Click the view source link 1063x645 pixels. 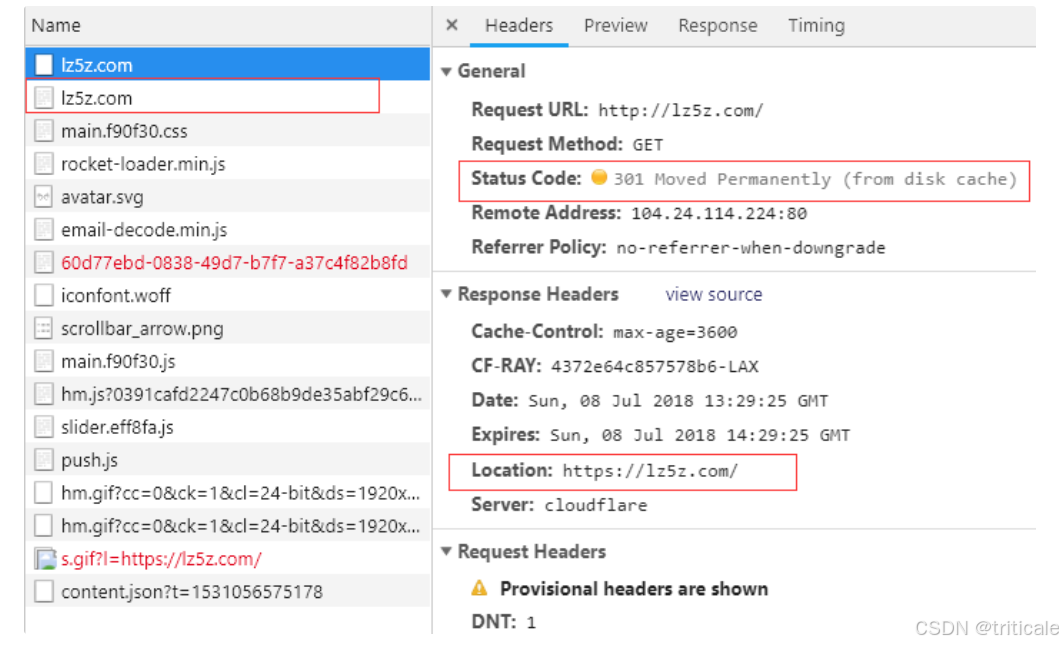tap(713, 294)
